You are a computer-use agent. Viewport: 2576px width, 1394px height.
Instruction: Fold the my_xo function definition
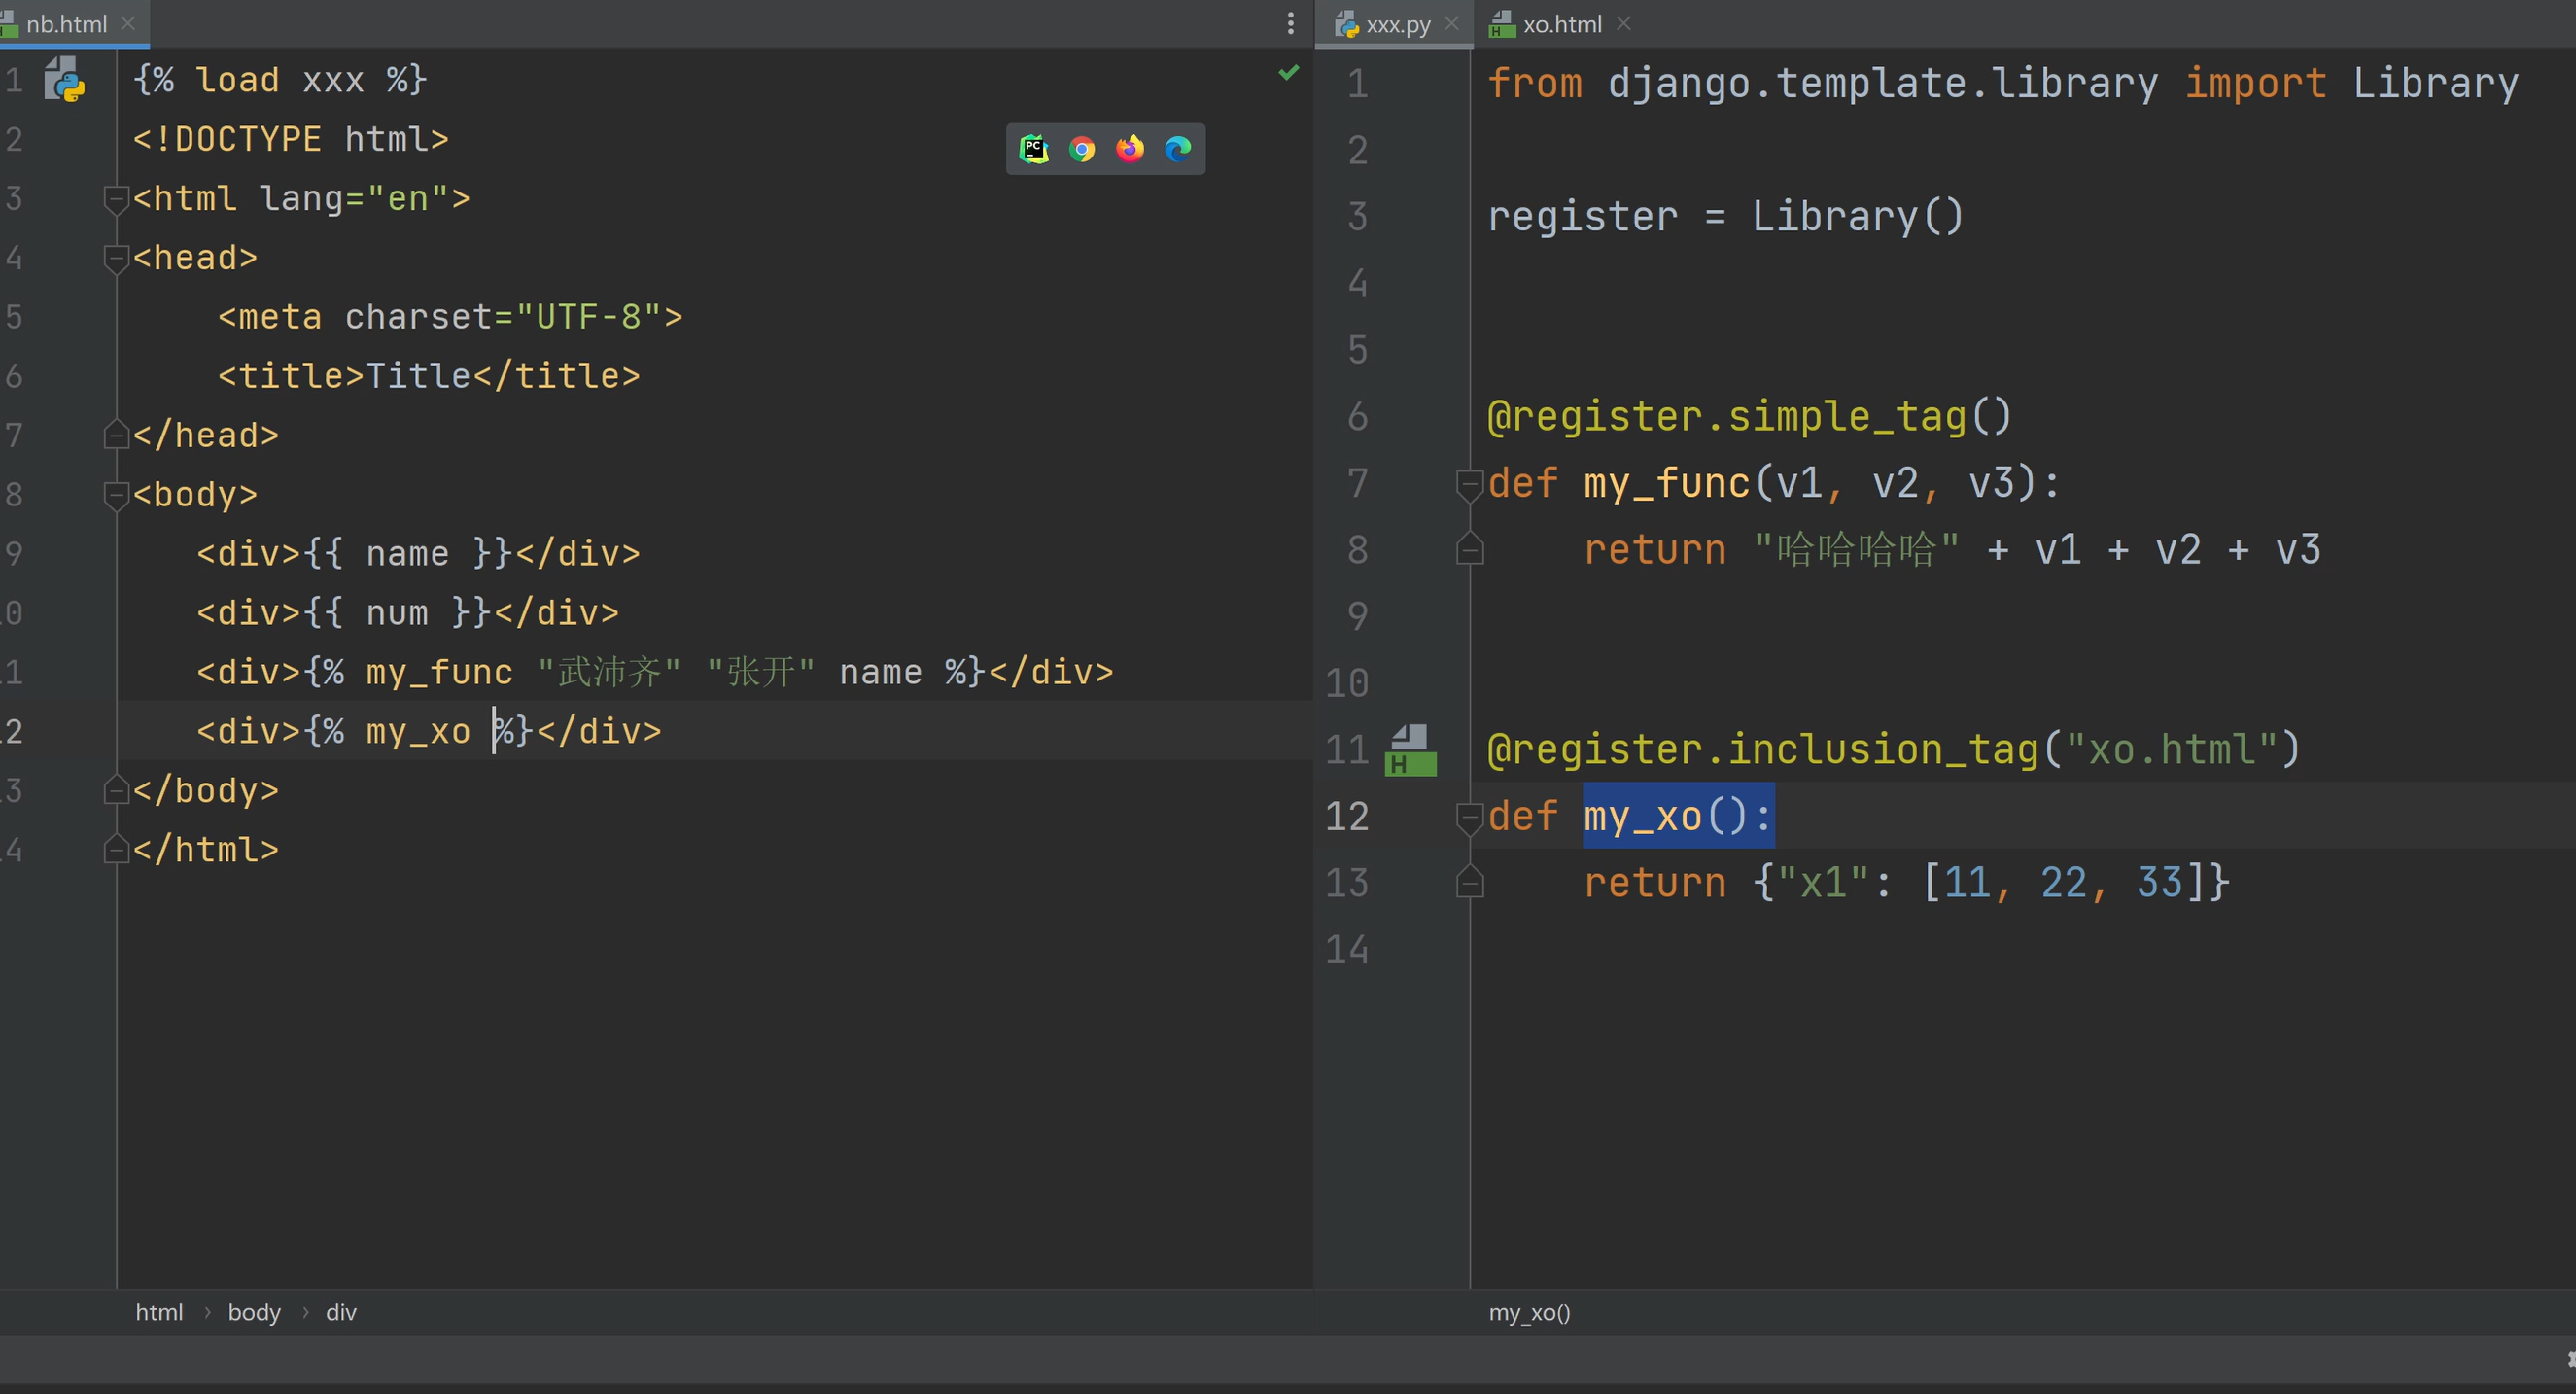(x=1469, y=817)
